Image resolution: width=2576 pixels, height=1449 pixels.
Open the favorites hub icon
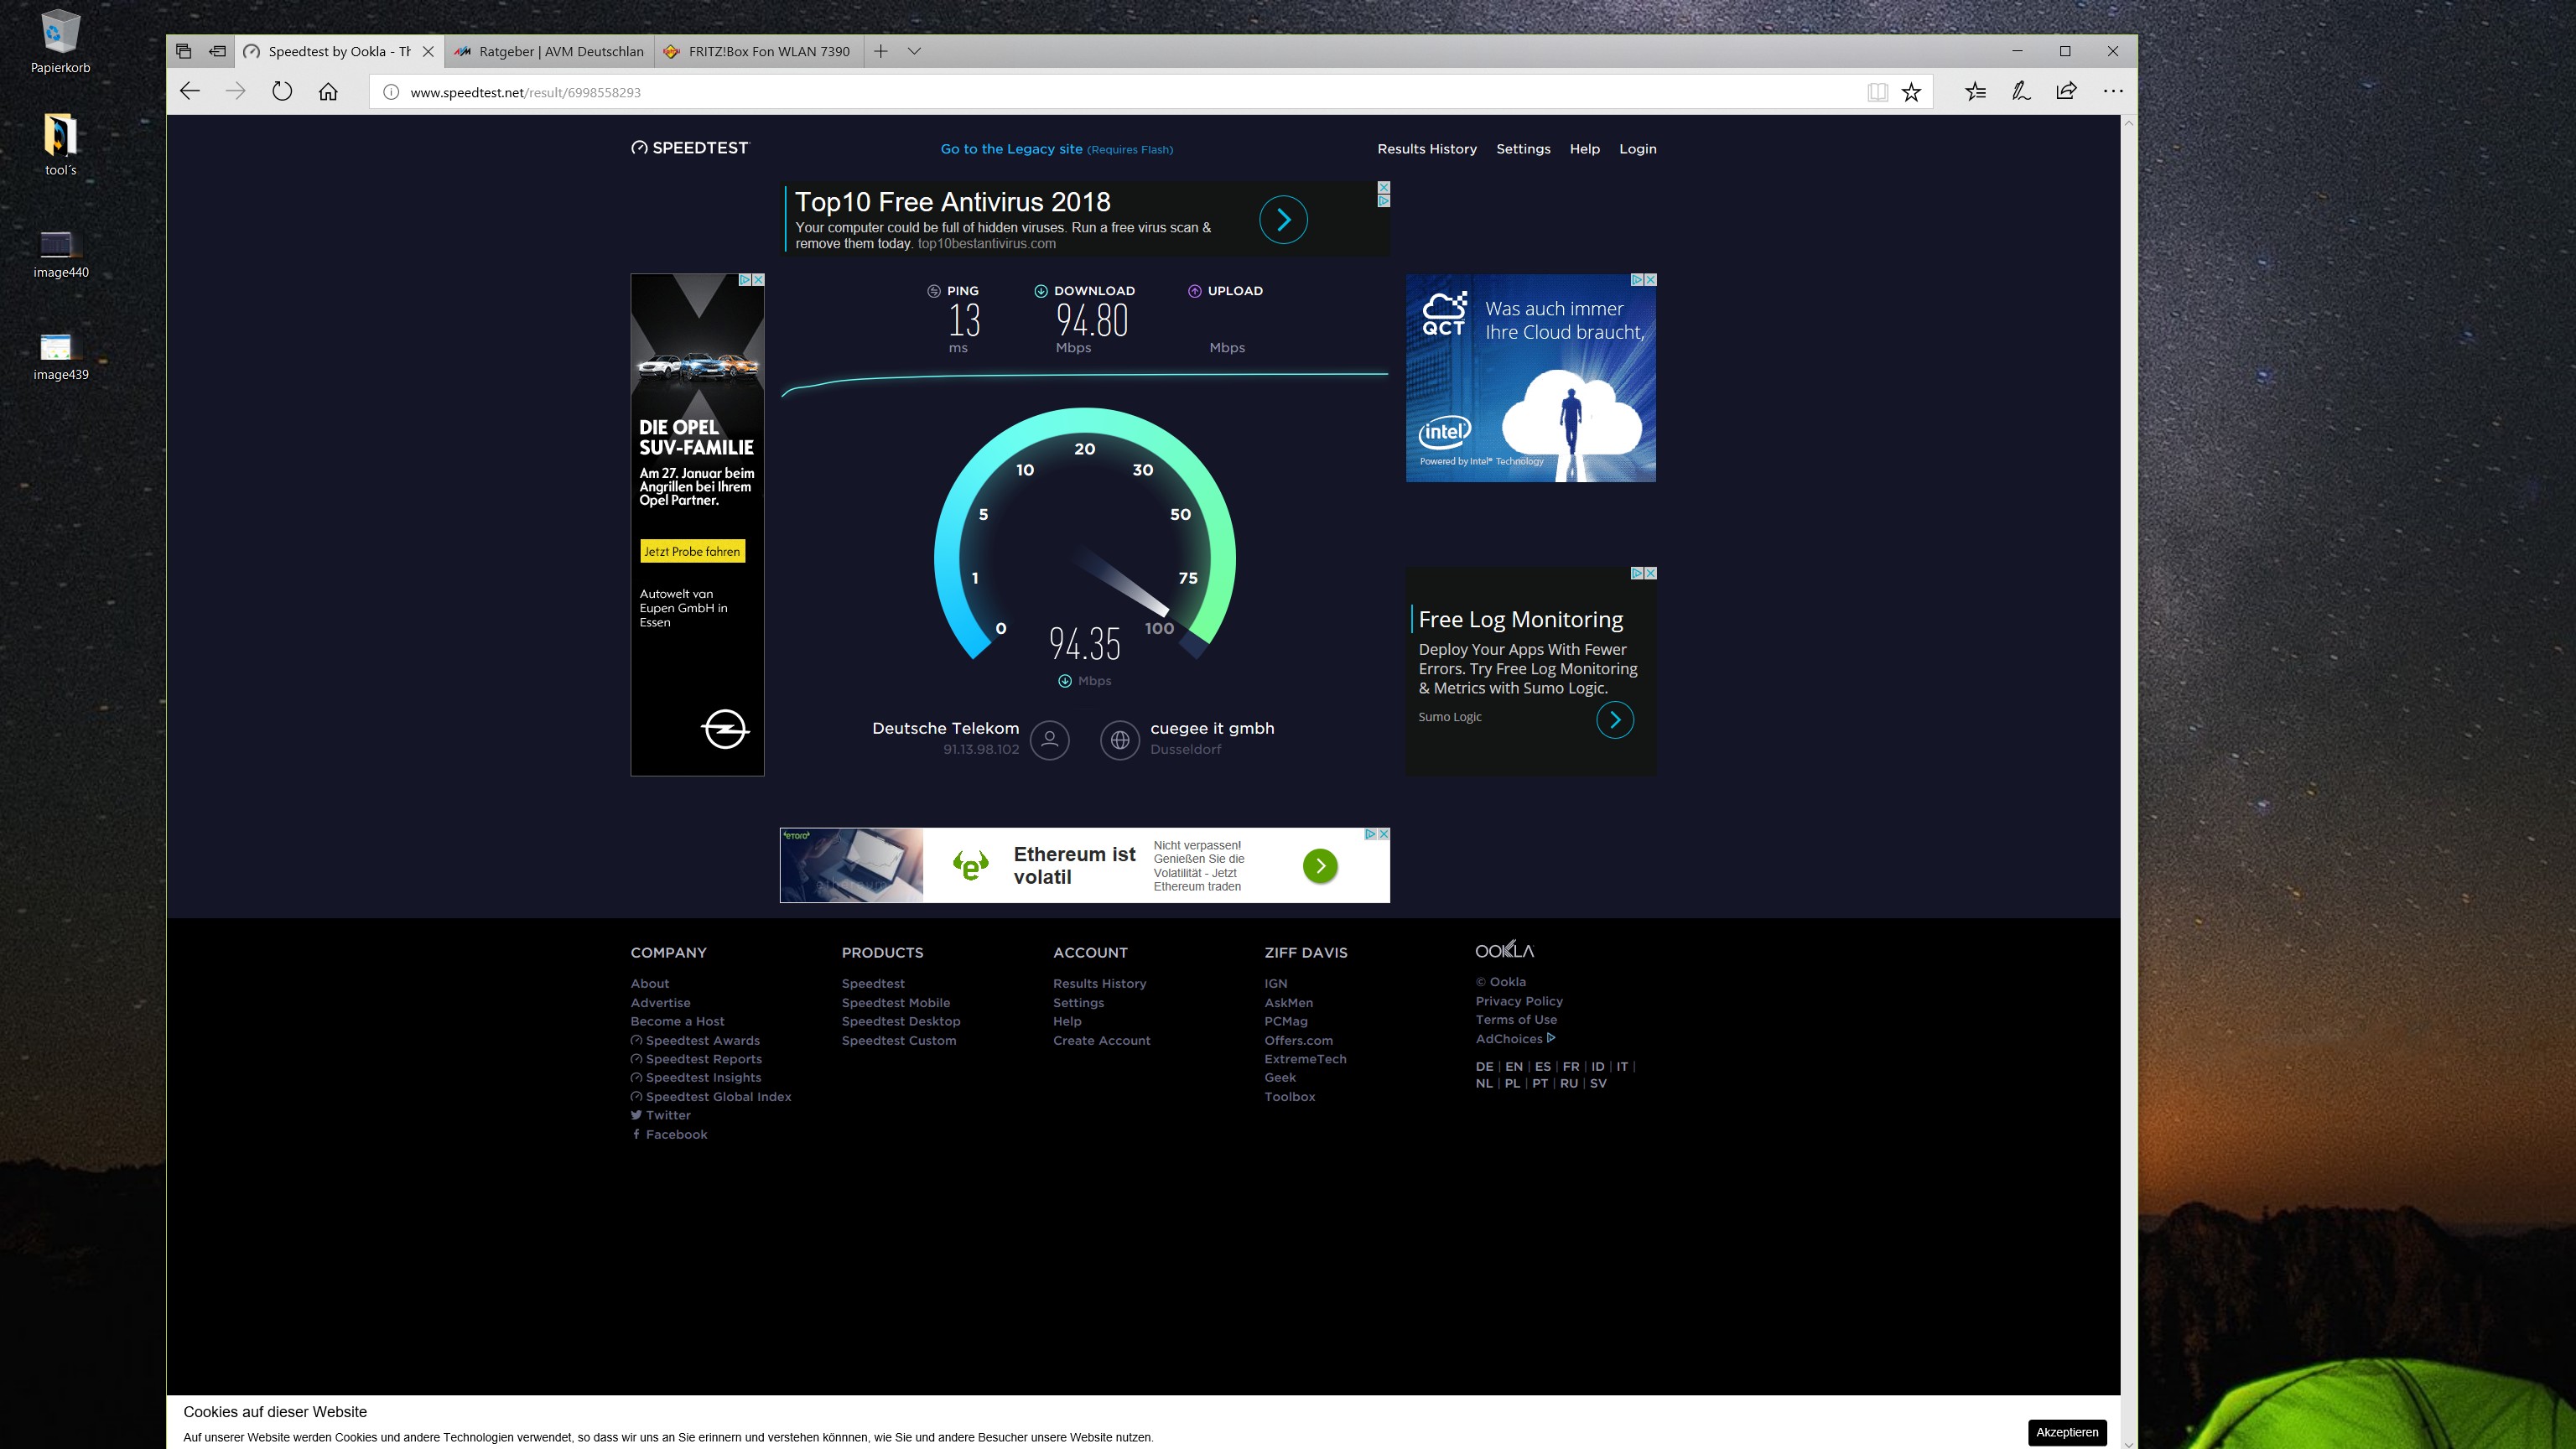coord(1975,92)
